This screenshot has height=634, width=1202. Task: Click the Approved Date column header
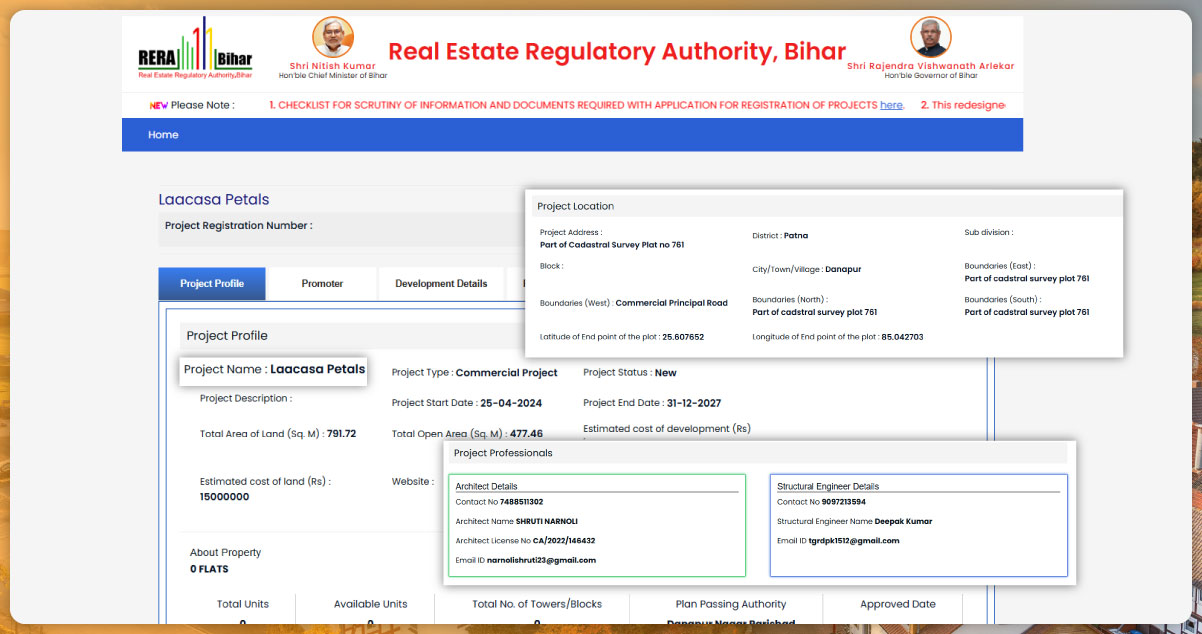(x=898, y=604)
